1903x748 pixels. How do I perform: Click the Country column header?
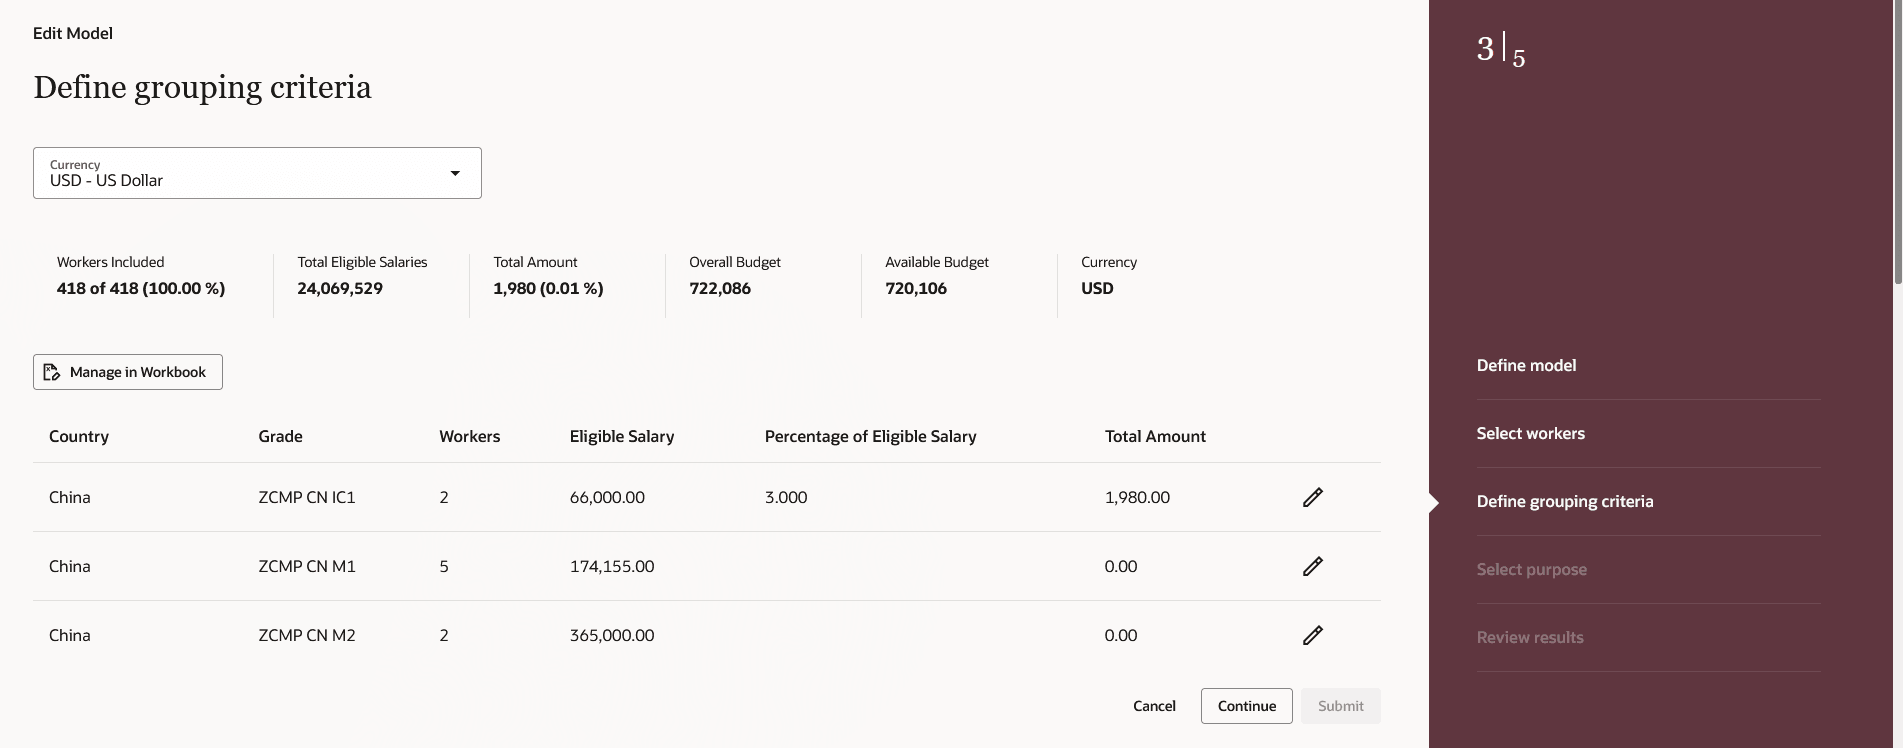[79, 436]
